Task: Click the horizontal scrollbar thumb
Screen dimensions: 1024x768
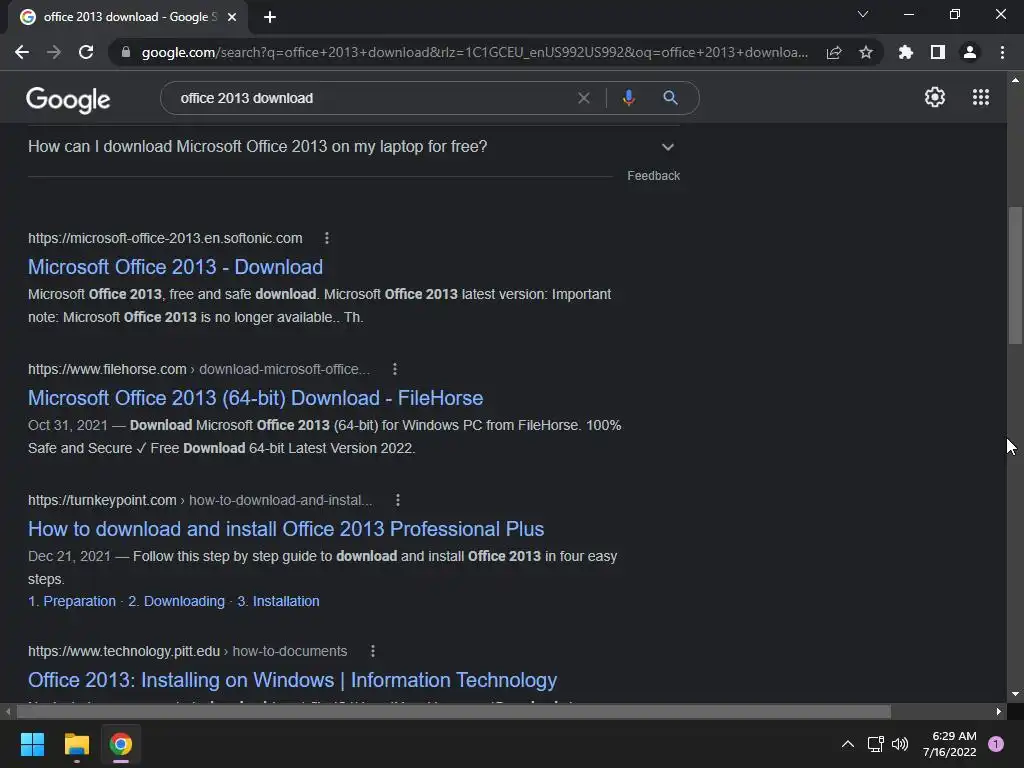Action: [454, 711]
